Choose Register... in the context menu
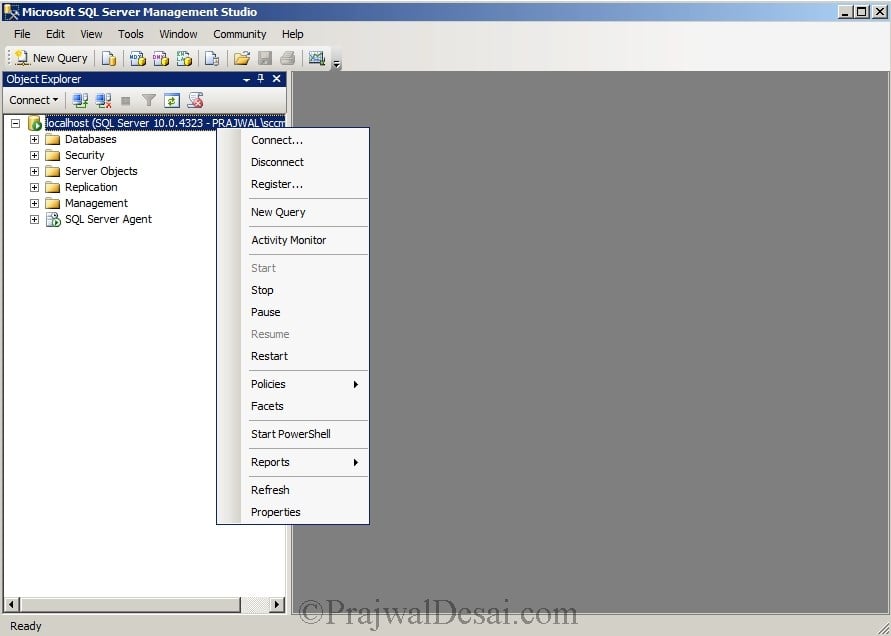The width and height of the screenshot is (891, 636). [x=293, y=184]
